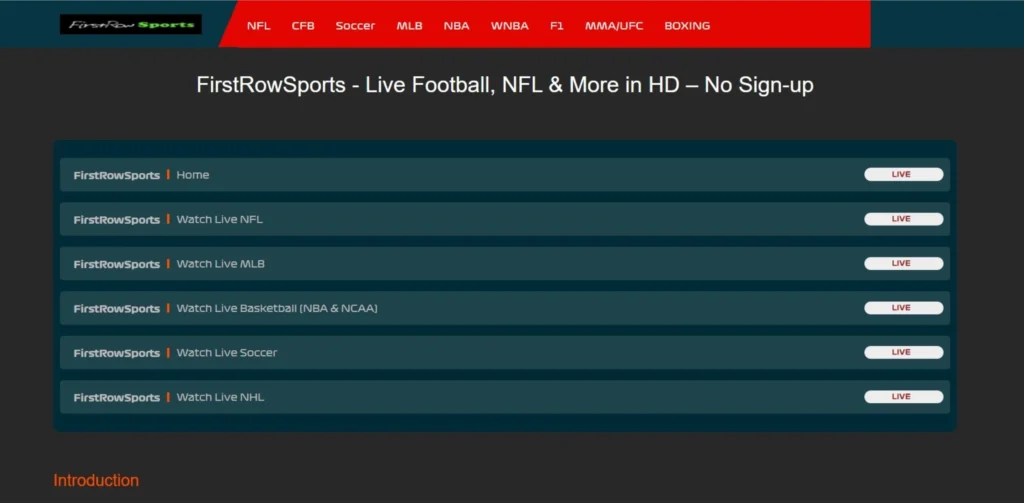
Task: Click LIVE button for Basketball row
Action: coord(904,308)
